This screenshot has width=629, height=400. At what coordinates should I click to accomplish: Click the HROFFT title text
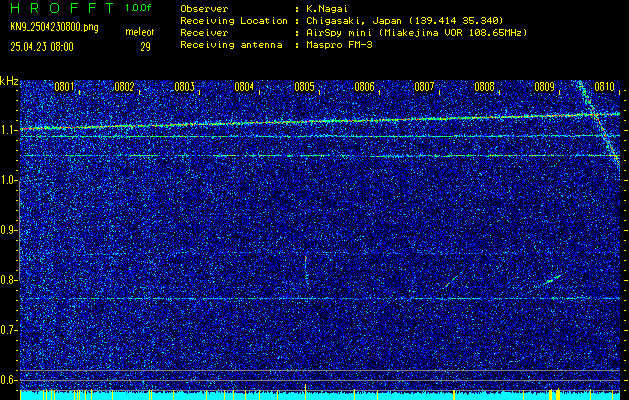pyautogui.click(x=63, y=8)
